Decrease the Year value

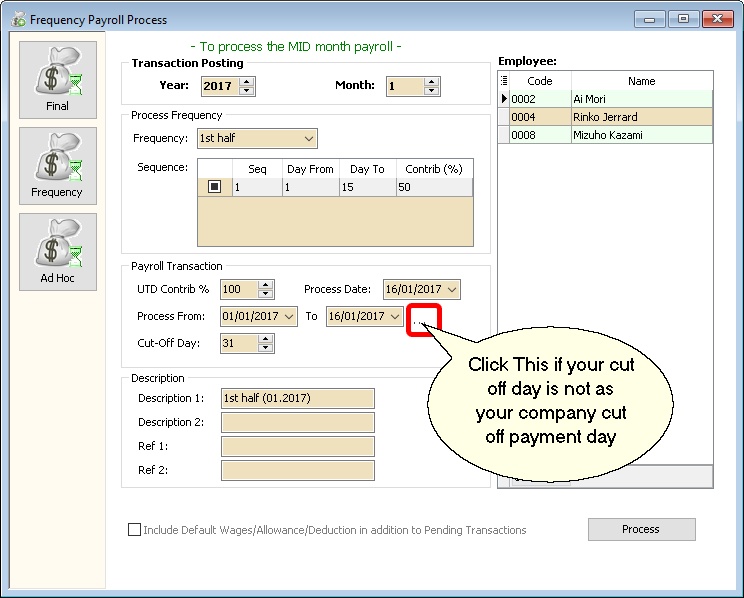[x=247, y=91]
